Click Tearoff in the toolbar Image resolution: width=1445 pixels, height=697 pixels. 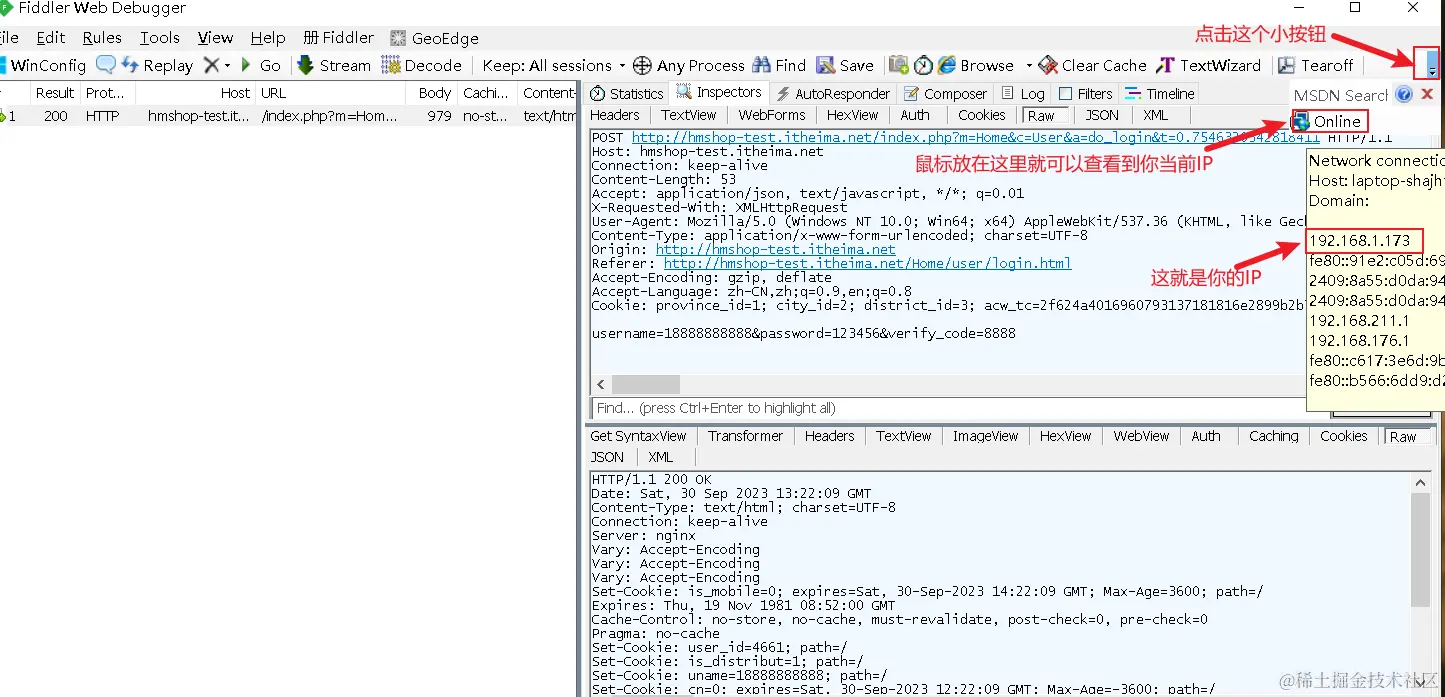(1315, 65)
